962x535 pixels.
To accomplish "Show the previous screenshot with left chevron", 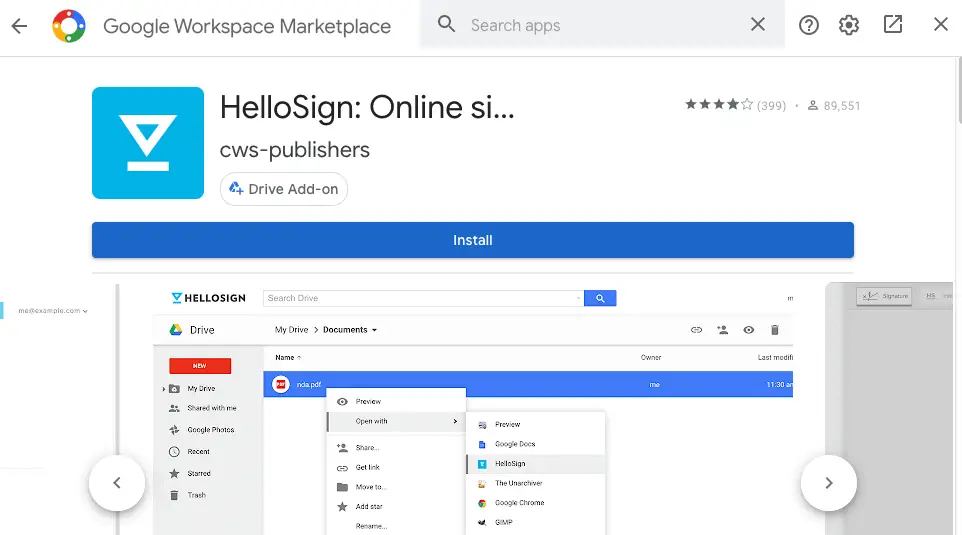I will pos(117,483).
